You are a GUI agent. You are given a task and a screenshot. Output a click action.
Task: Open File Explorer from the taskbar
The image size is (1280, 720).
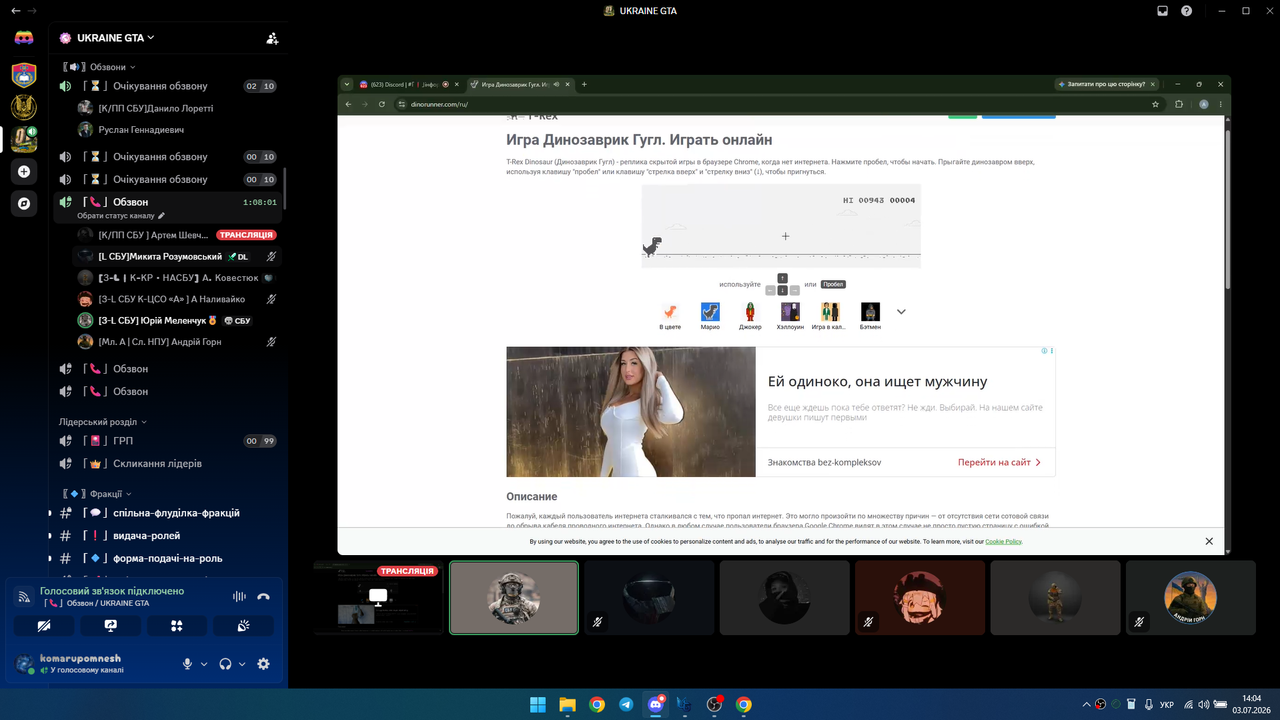(x=567, y=704)
